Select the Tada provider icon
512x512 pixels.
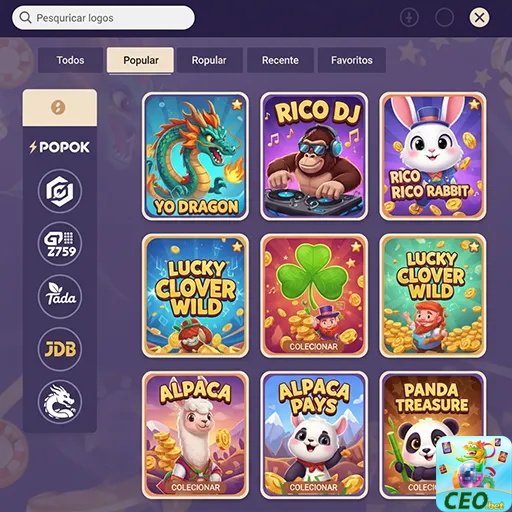[x=60, y=296]
